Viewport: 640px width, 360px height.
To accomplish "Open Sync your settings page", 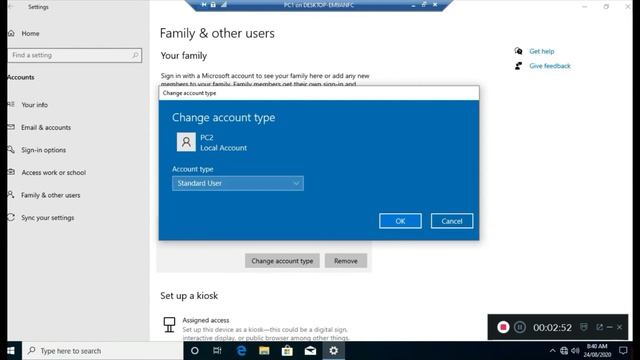I will 47,218.
